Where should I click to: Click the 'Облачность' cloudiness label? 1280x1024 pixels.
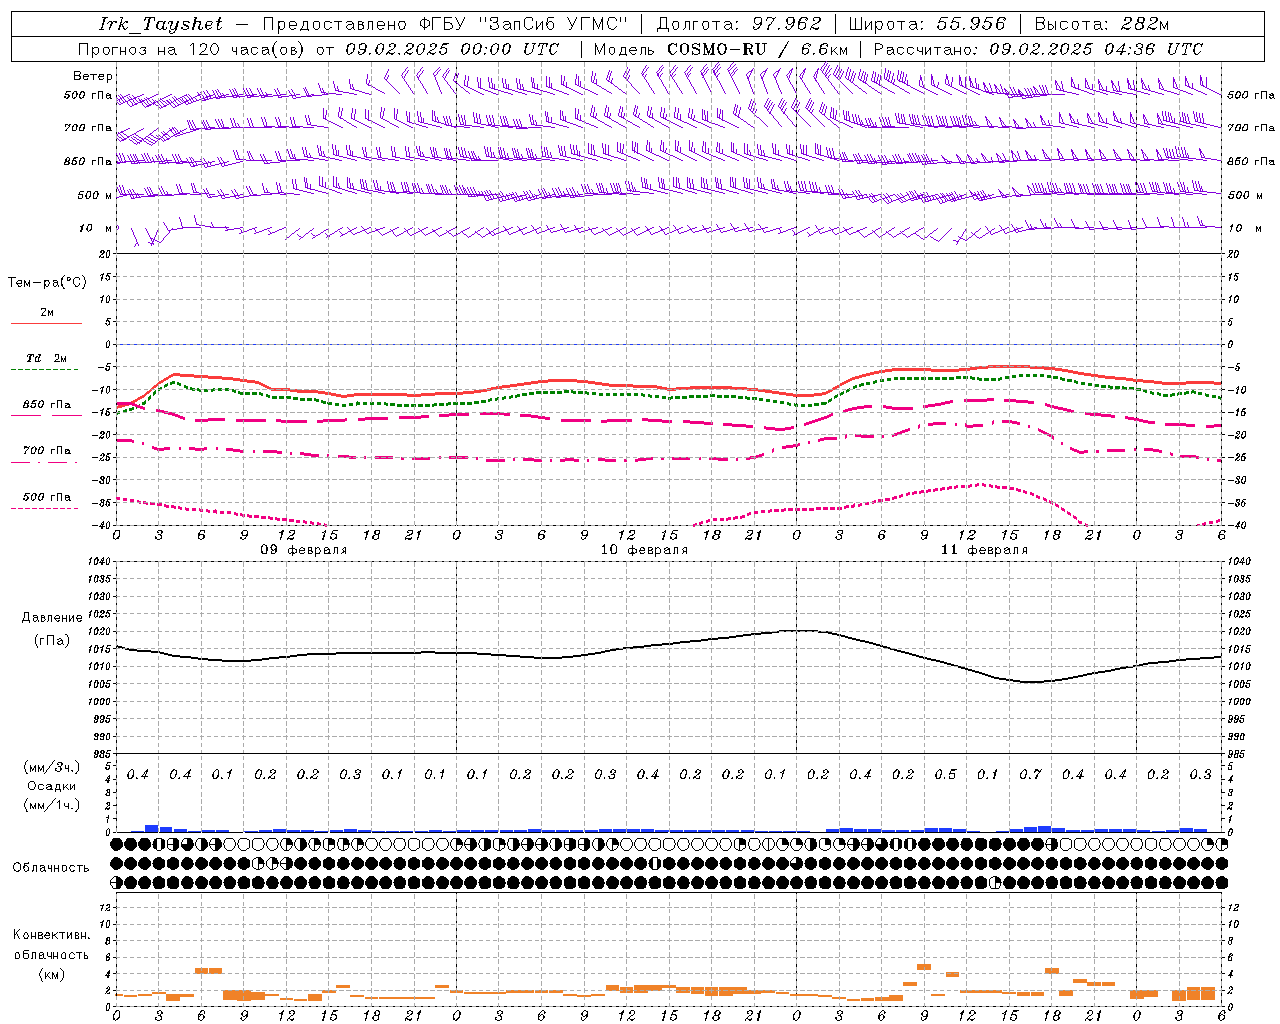[x=51, y=867]
